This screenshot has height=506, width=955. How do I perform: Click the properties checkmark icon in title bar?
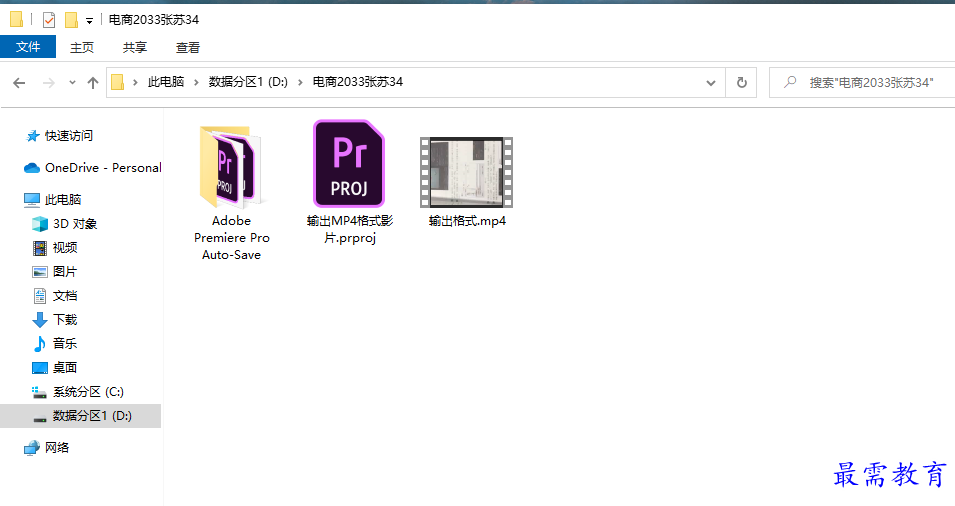[49, 20]
